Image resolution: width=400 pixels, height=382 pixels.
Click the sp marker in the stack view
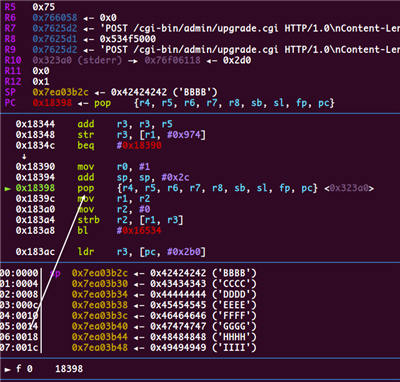55,273
